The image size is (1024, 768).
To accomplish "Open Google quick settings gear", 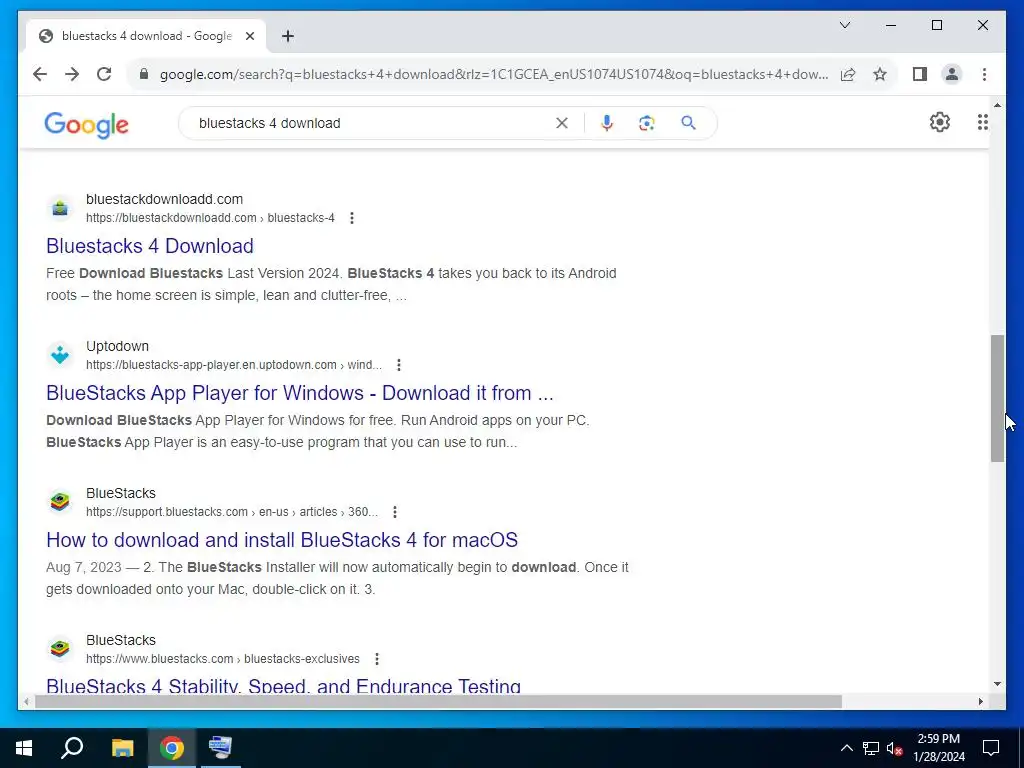I will 940,122.
